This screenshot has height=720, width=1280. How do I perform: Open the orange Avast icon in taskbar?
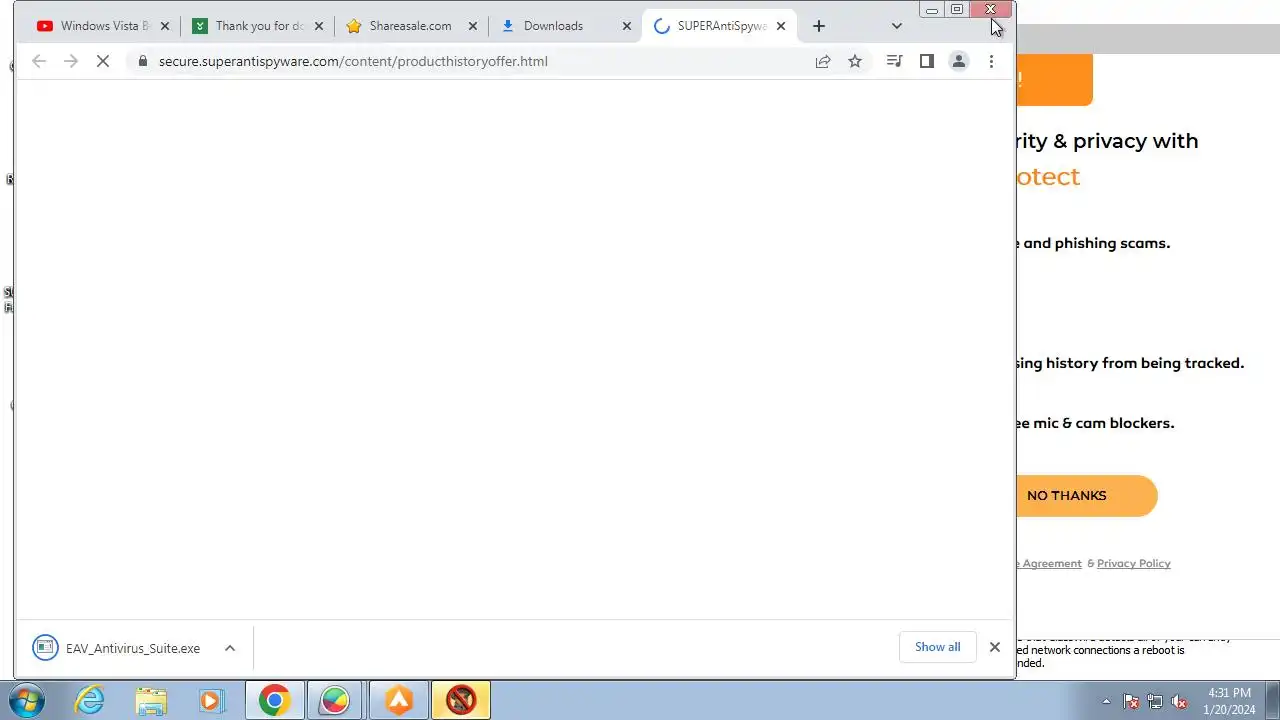(x=399, y=700)
